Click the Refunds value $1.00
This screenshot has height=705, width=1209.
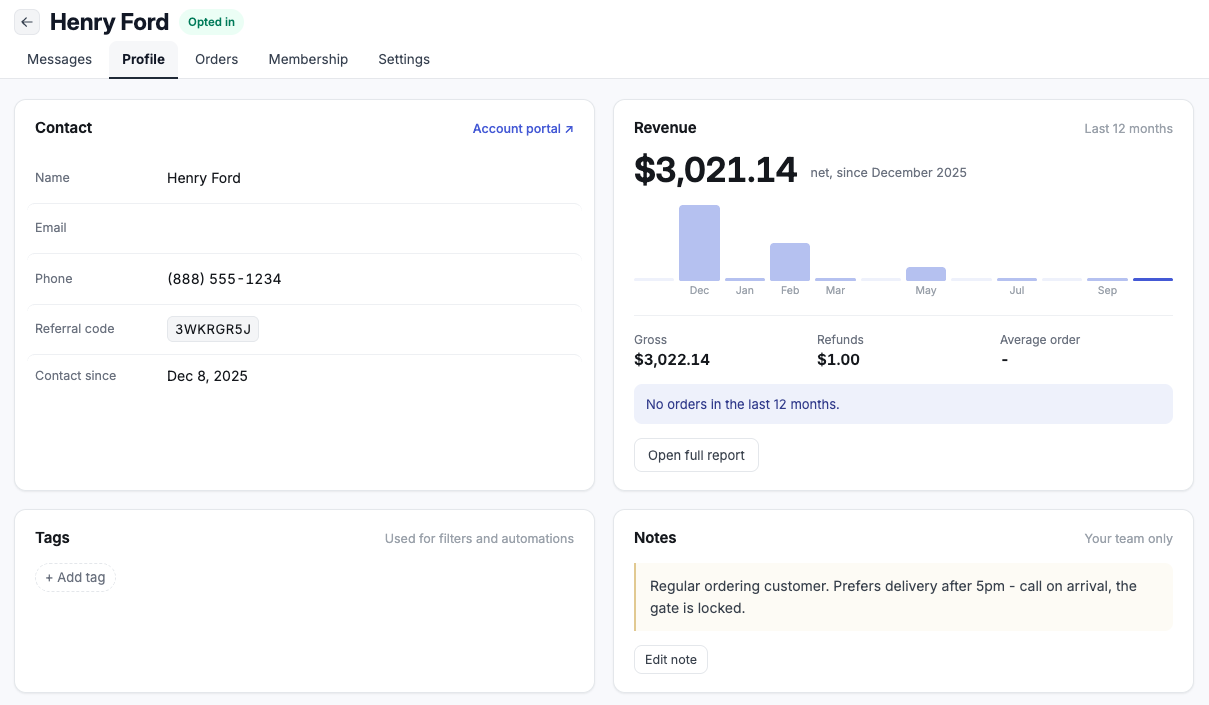[x=838, y=359]
